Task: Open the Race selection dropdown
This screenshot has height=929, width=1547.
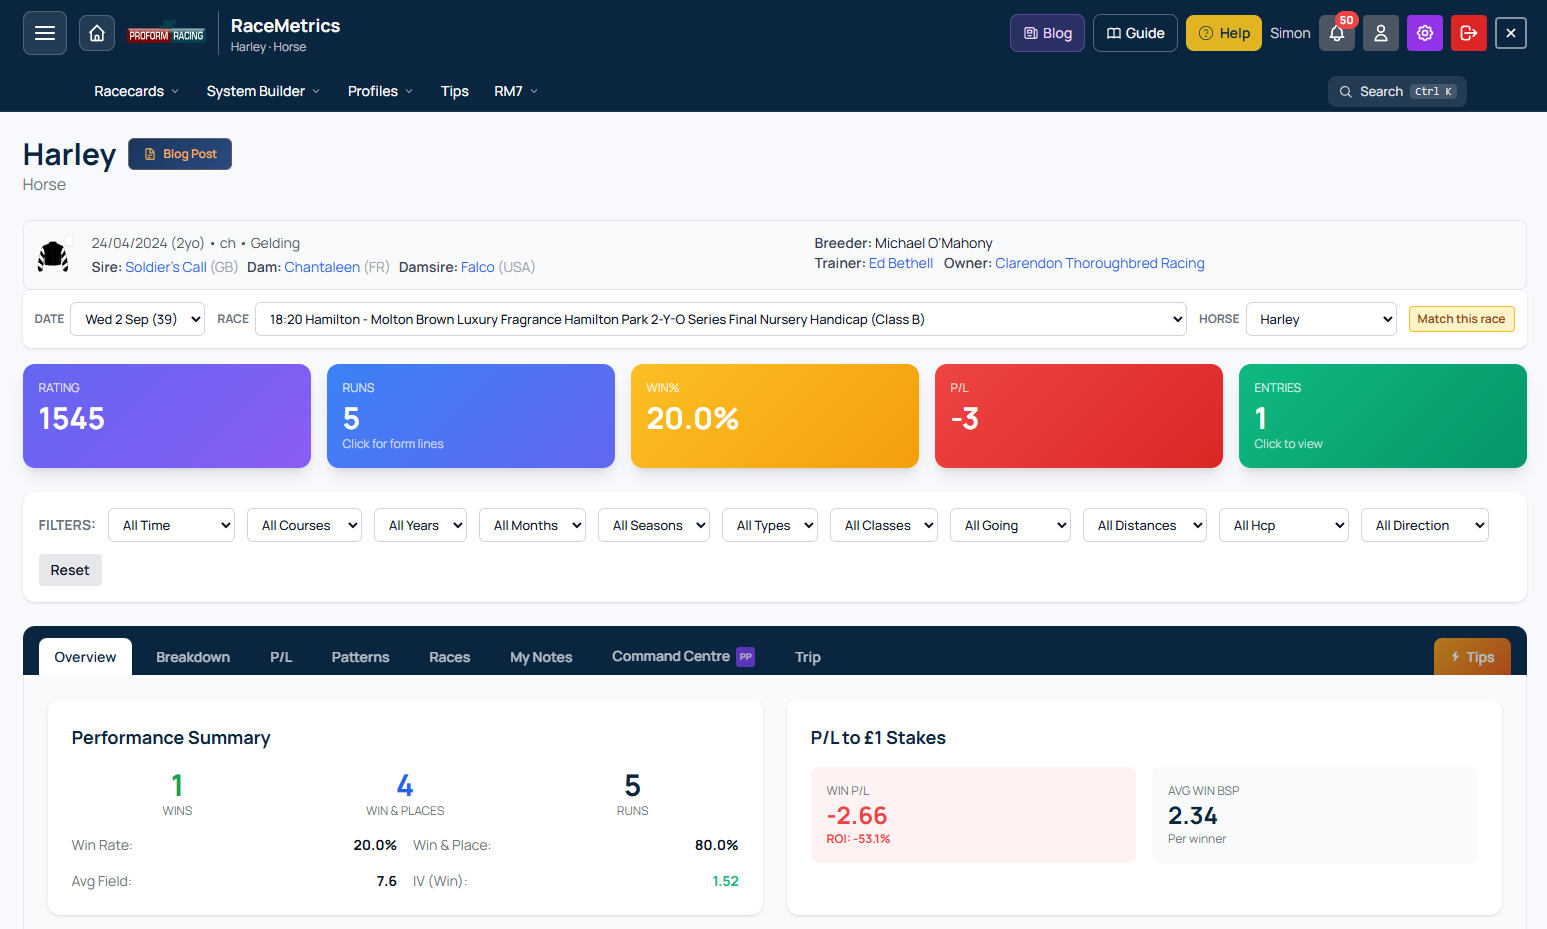Action: 721,319
